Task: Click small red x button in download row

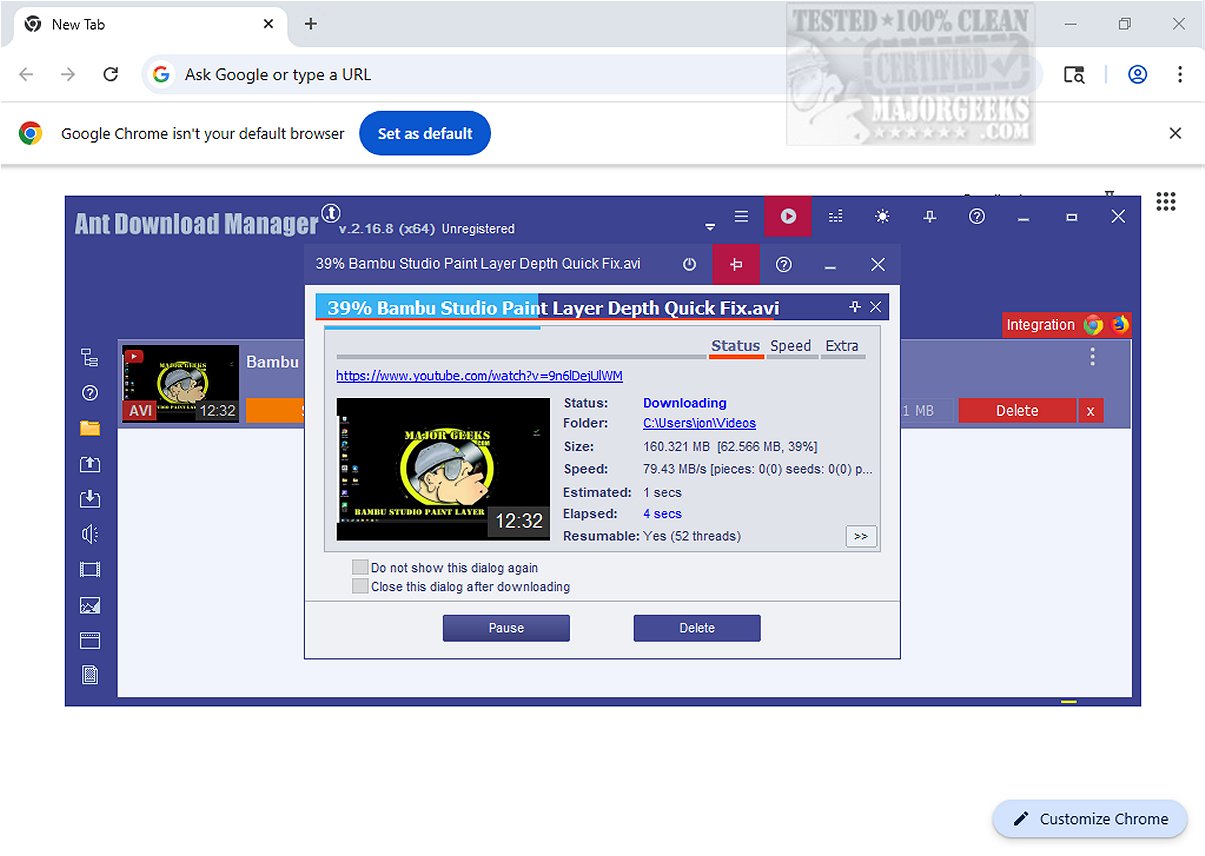Action: coord(1091,411)
